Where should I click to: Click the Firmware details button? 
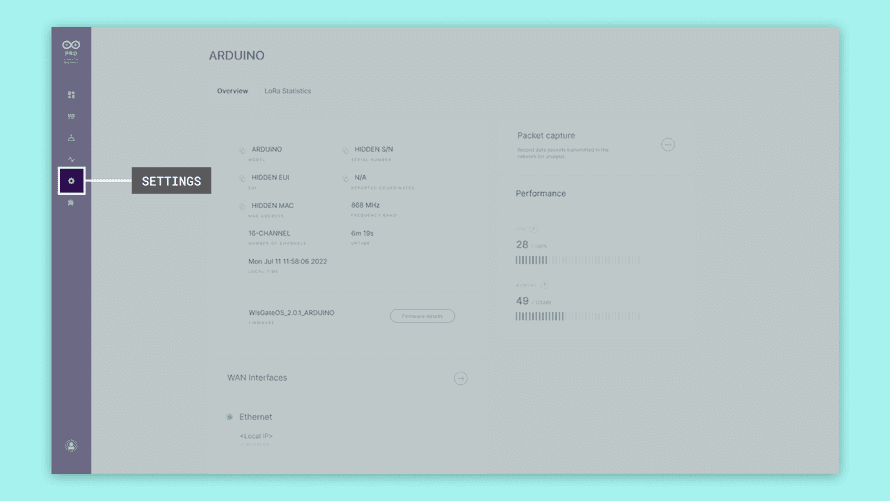pyautogui.click(x=422, y=316)
